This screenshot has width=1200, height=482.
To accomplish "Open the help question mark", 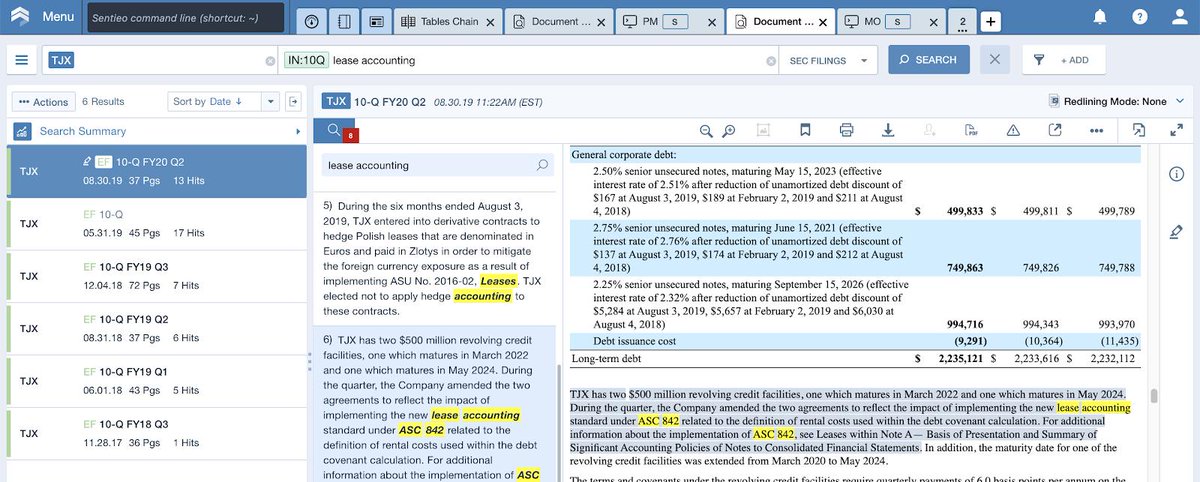I will 1140,17.
